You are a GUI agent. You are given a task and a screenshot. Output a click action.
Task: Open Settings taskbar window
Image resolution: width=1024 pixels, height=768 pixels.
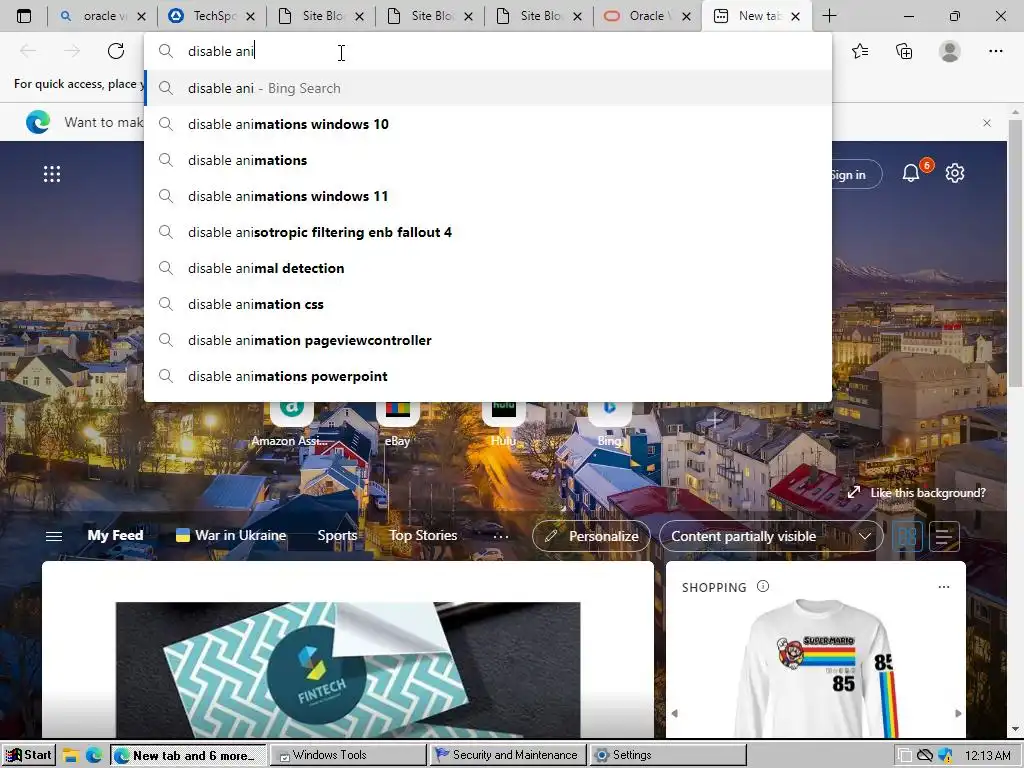point(668,756)
